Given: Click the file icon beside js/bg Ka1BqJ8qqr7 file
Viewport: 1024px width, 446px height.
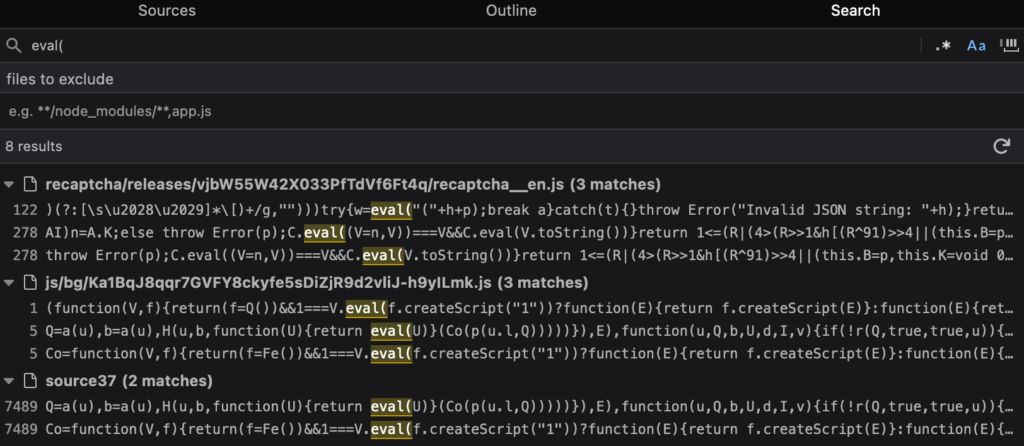Looking at the screenshot, I should (x=29, y=283).
